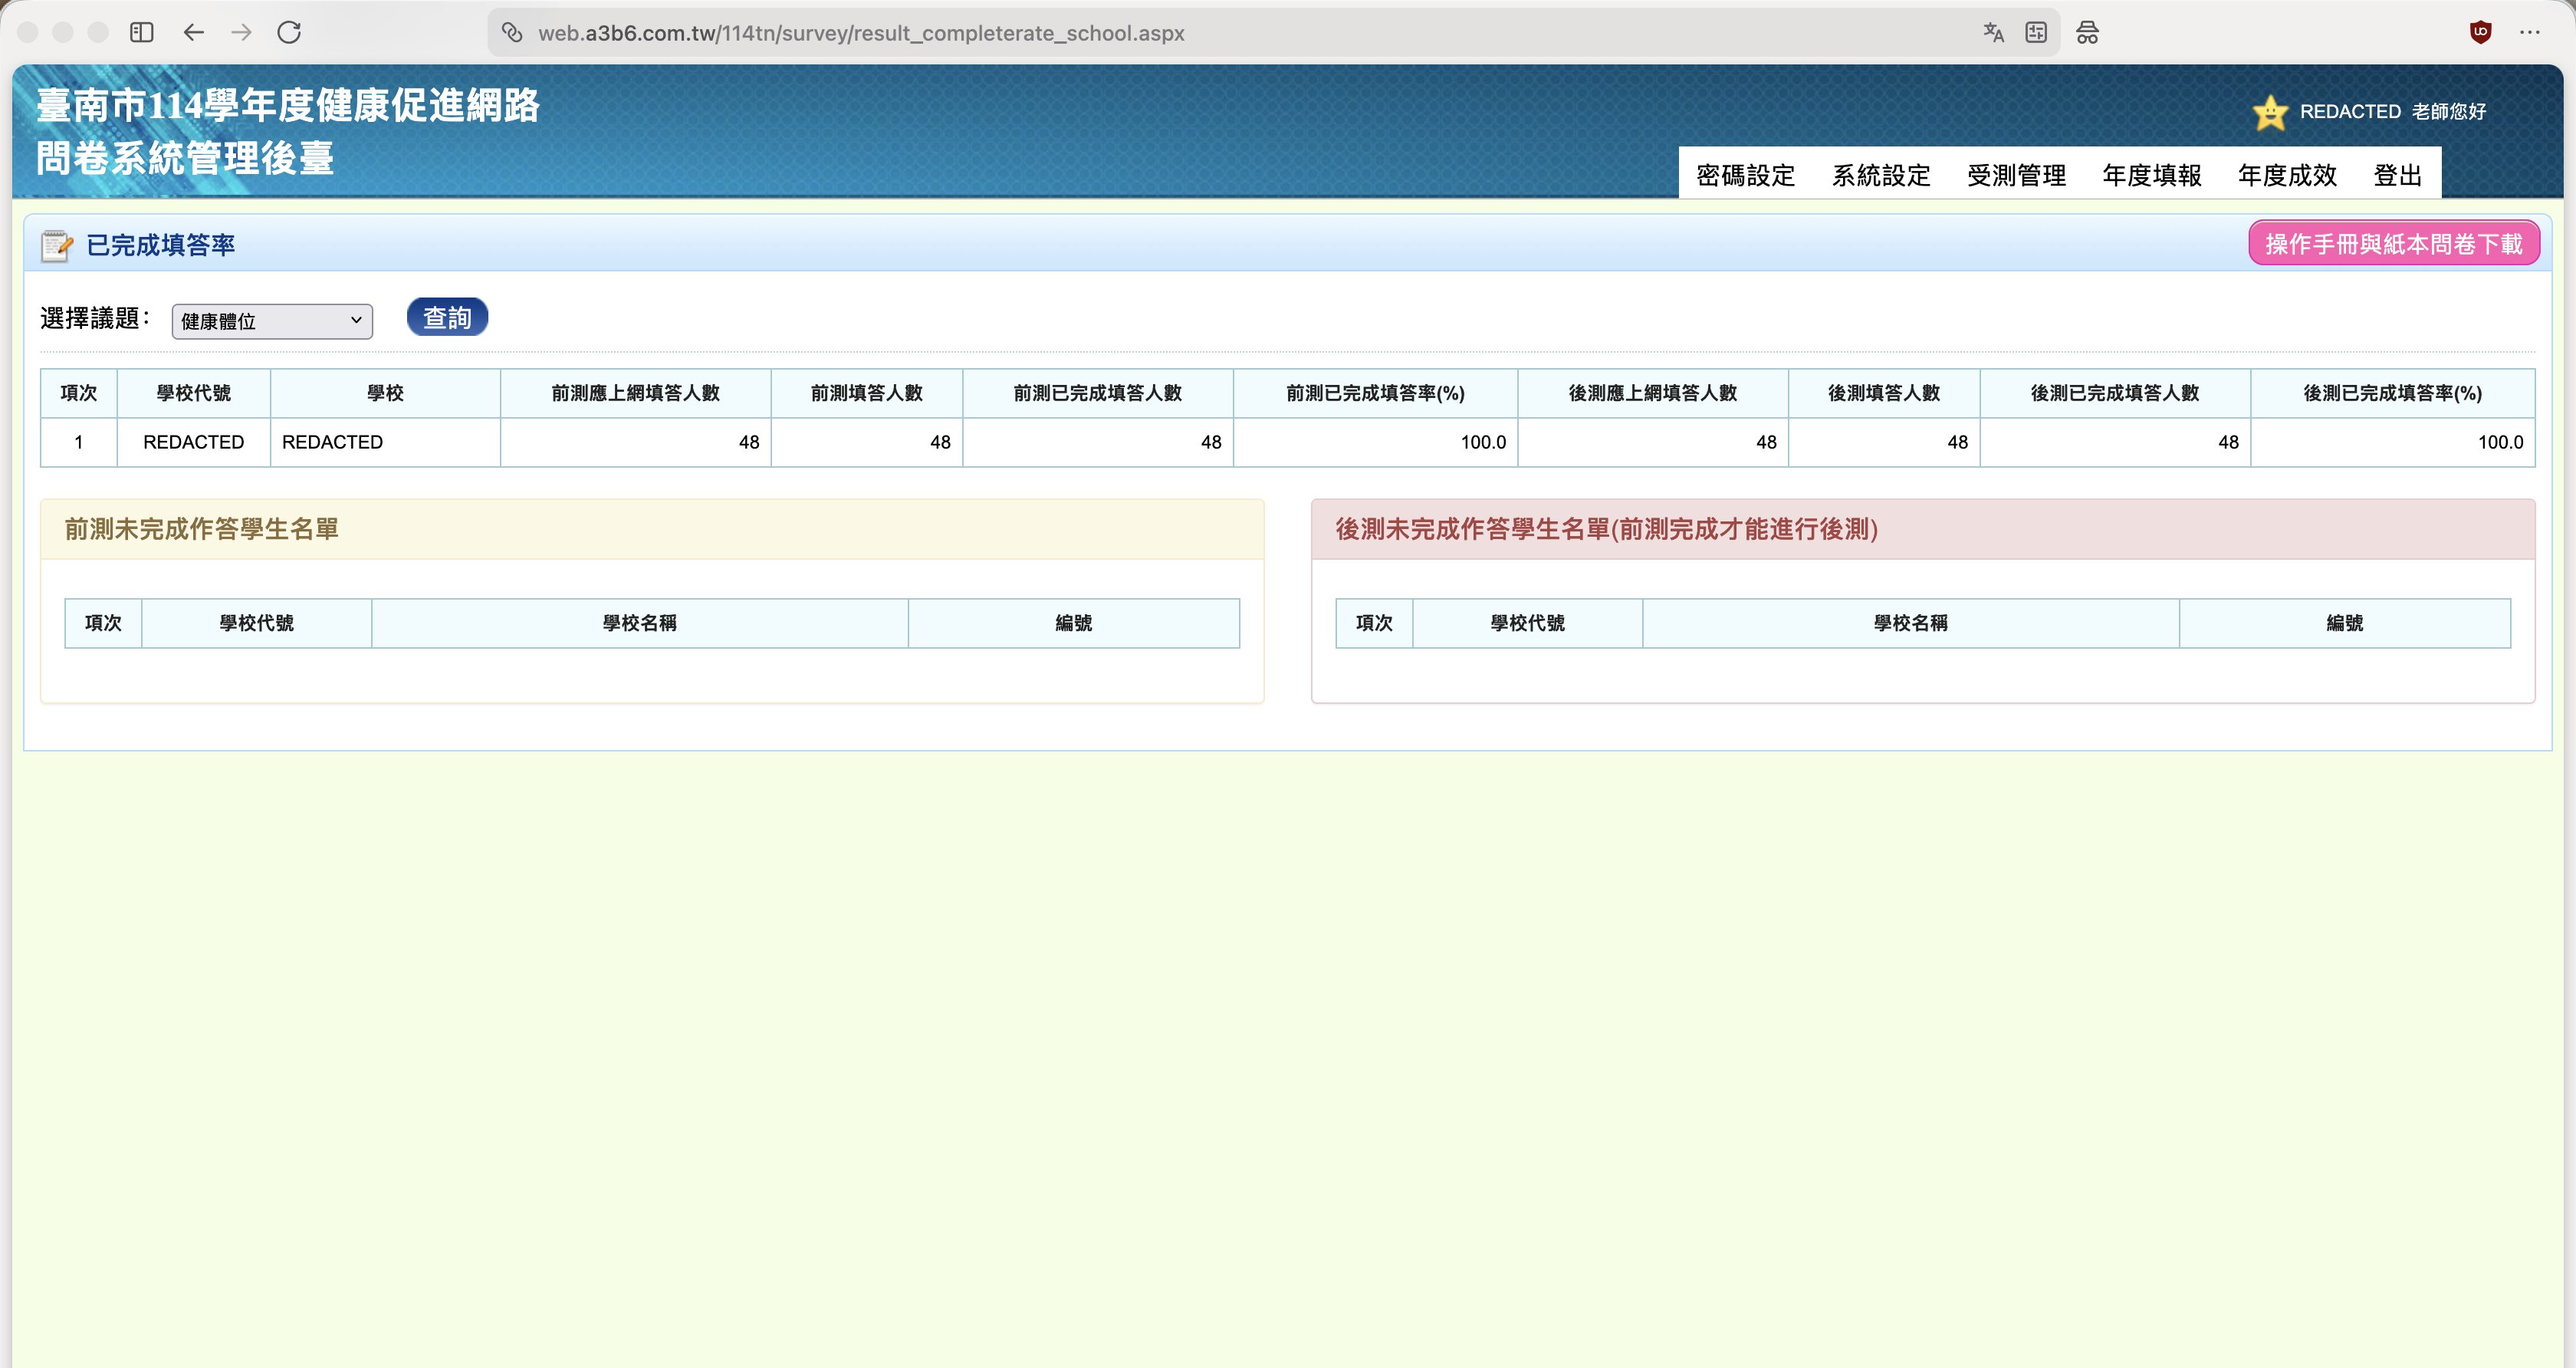2576x1368 pixels.
Task: Open the 密碼設定 menu
Action: [x=1746, y=175]
